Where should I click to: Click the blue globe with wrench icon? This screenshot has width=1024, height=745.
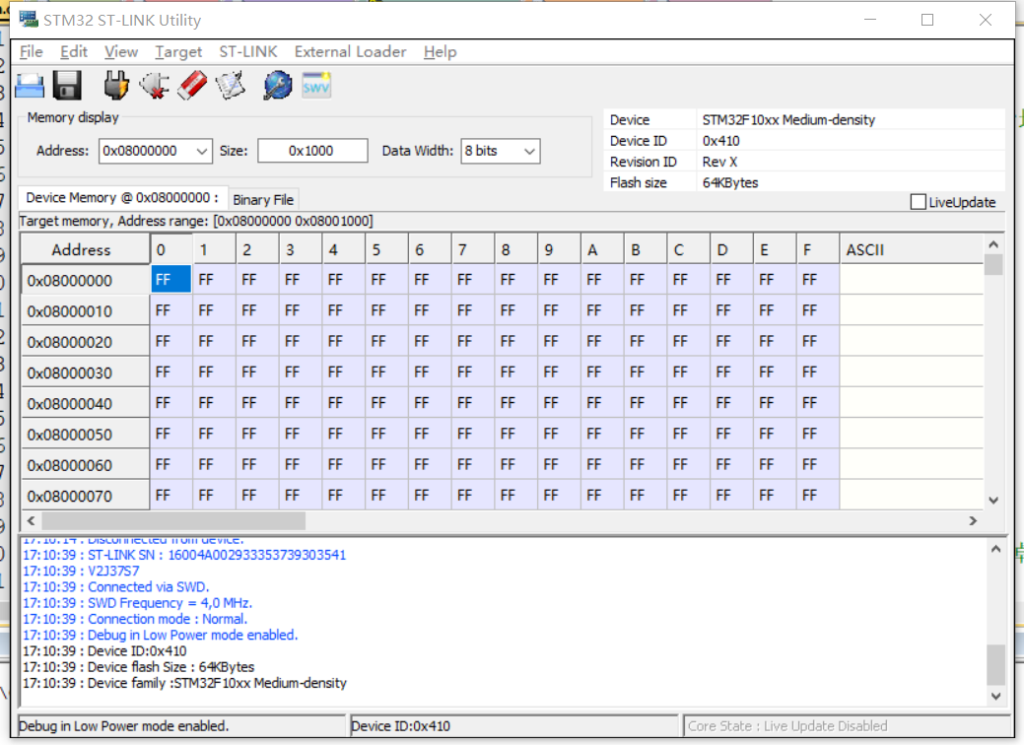pyautogui.click(x=278, y=86)
